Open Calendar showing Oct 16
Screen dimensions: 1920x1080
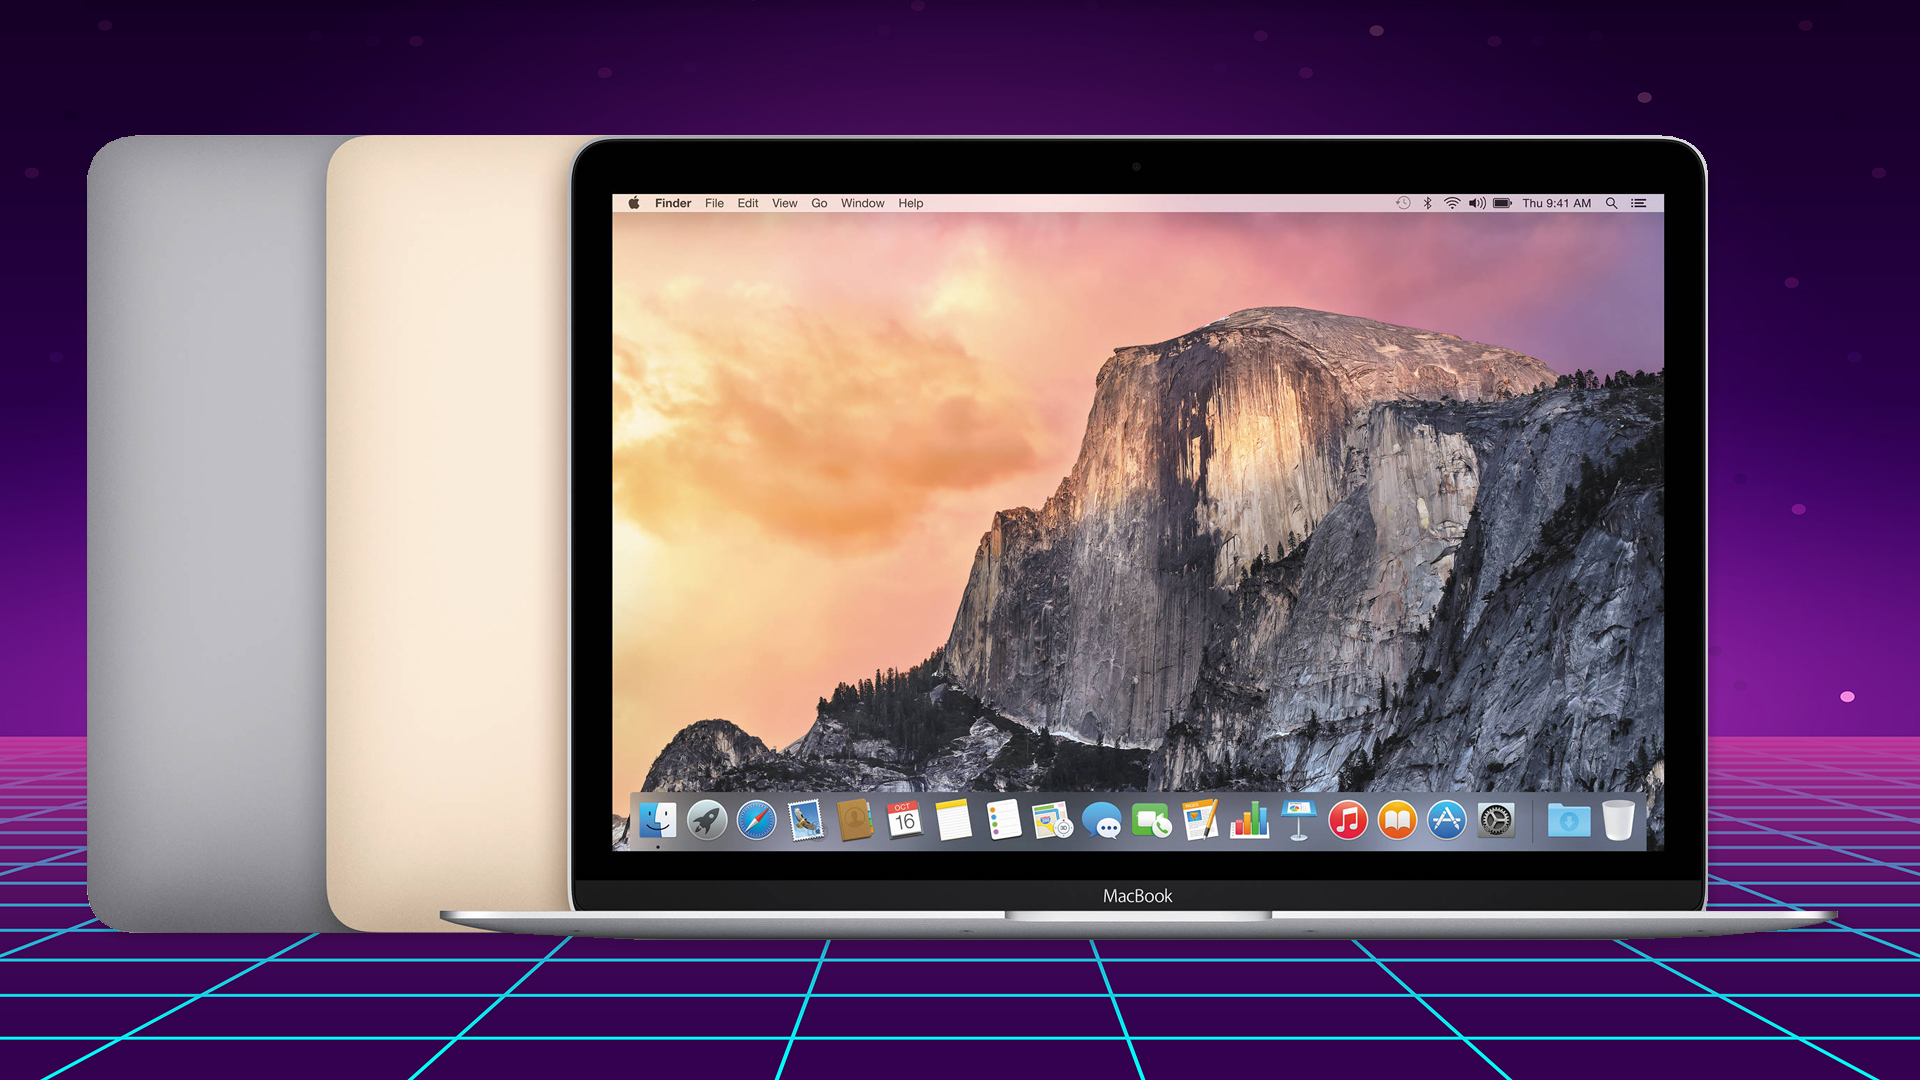tap(904, 821)
